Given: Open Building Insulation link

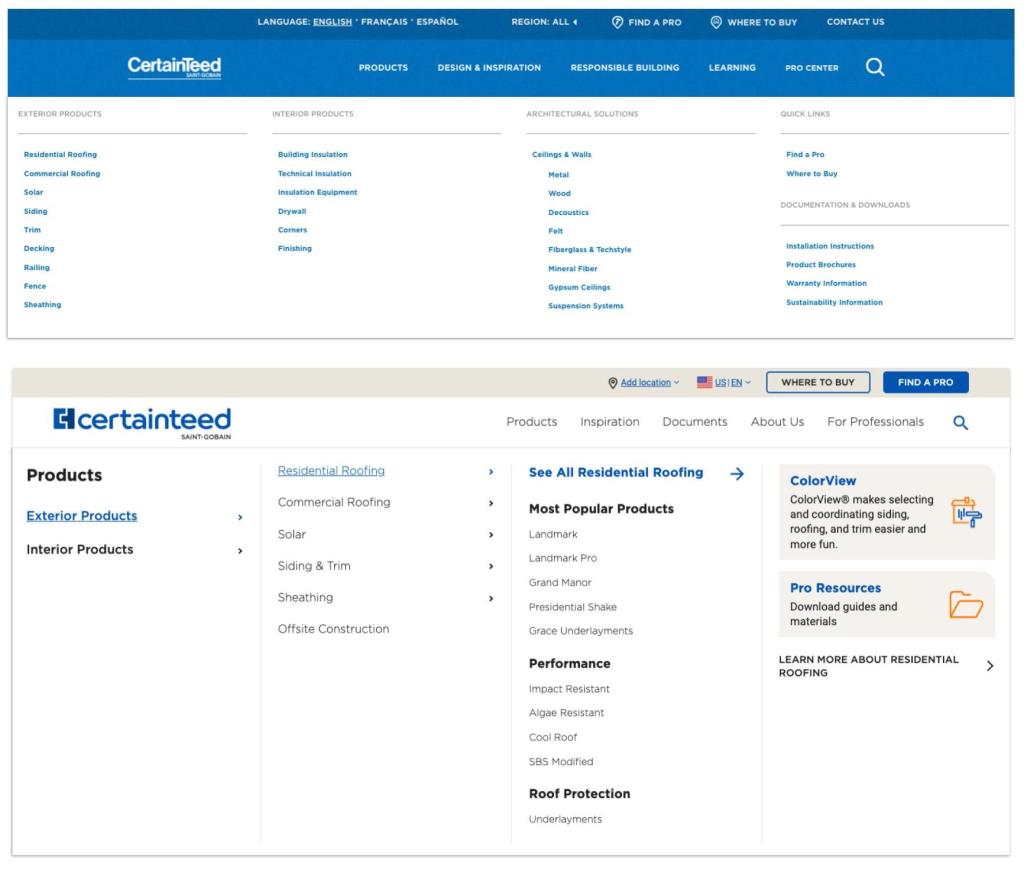Looking at the screenshot, I should tap(312, 155).
